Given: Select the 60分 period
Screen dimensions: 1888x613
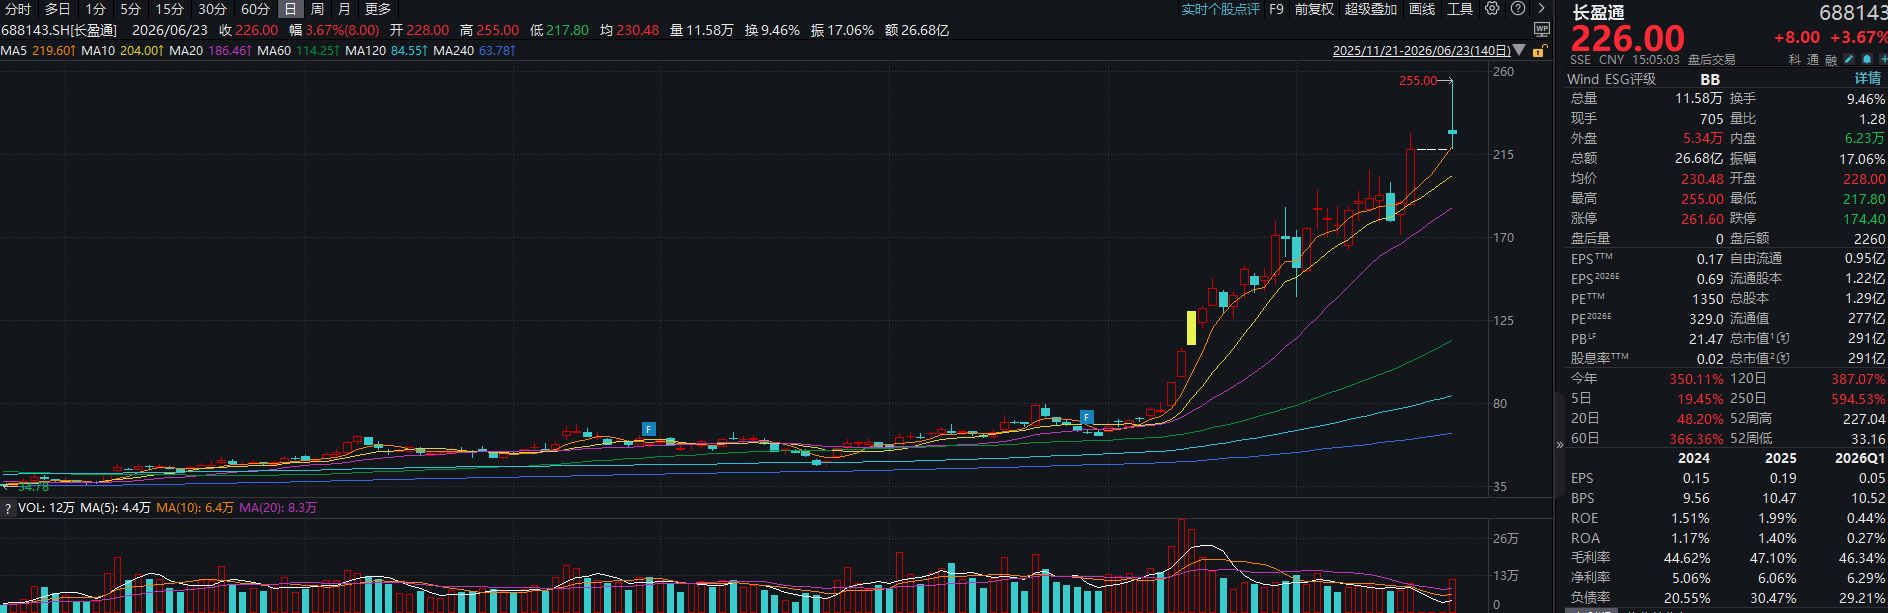Looking at the screenshot, I should 255,9.
